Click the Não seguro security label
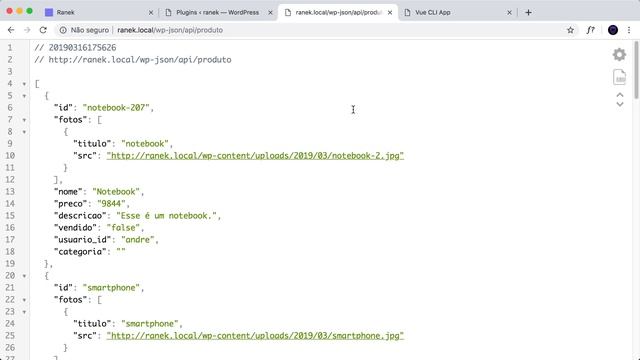This screenshot has width=640, height=360. [x=90, y=30]
